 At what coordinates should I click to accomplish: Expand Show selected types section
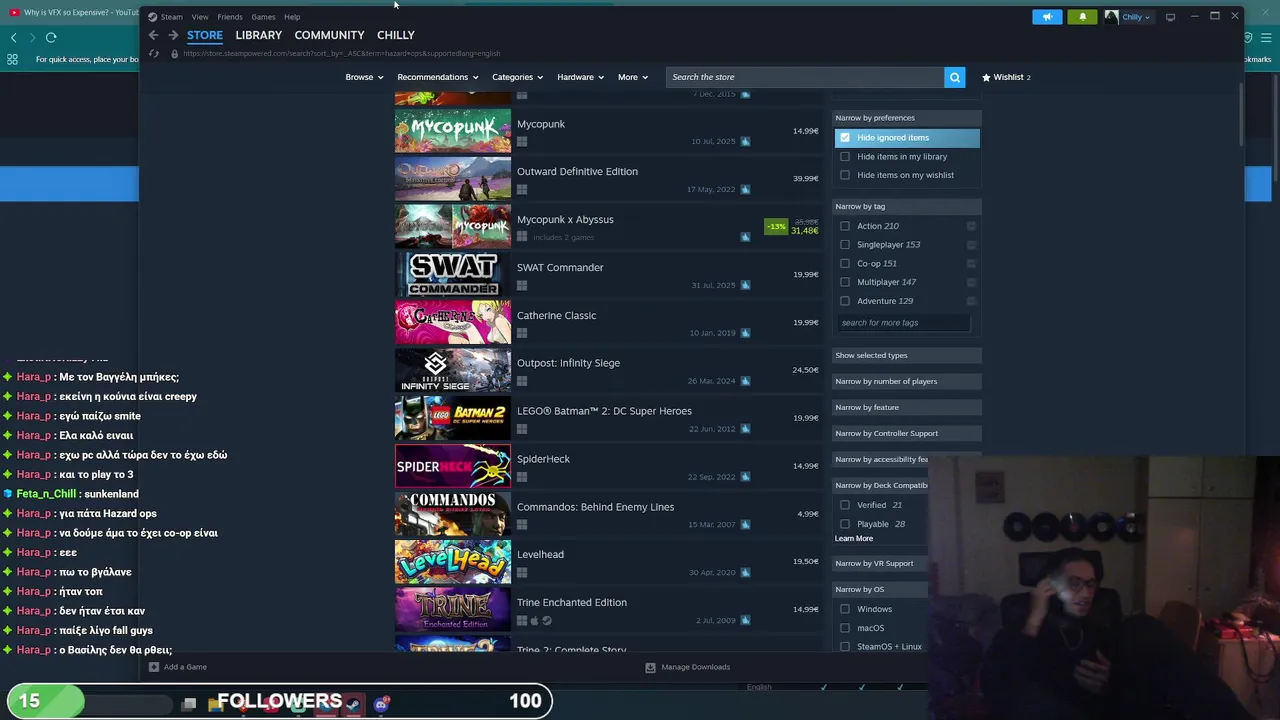click(x=907, y=355)
